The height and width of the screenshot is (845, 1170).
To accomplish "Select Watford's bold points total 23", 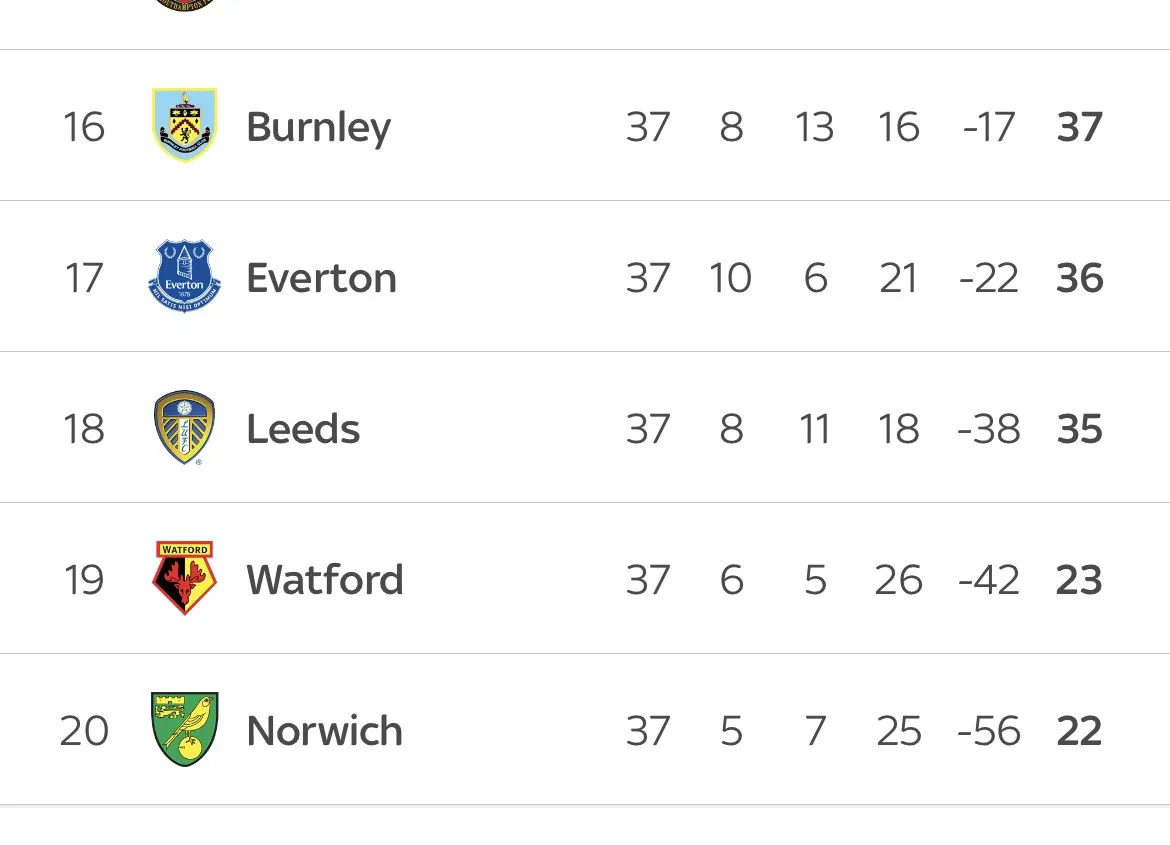I will click(x=1079, y=580).
